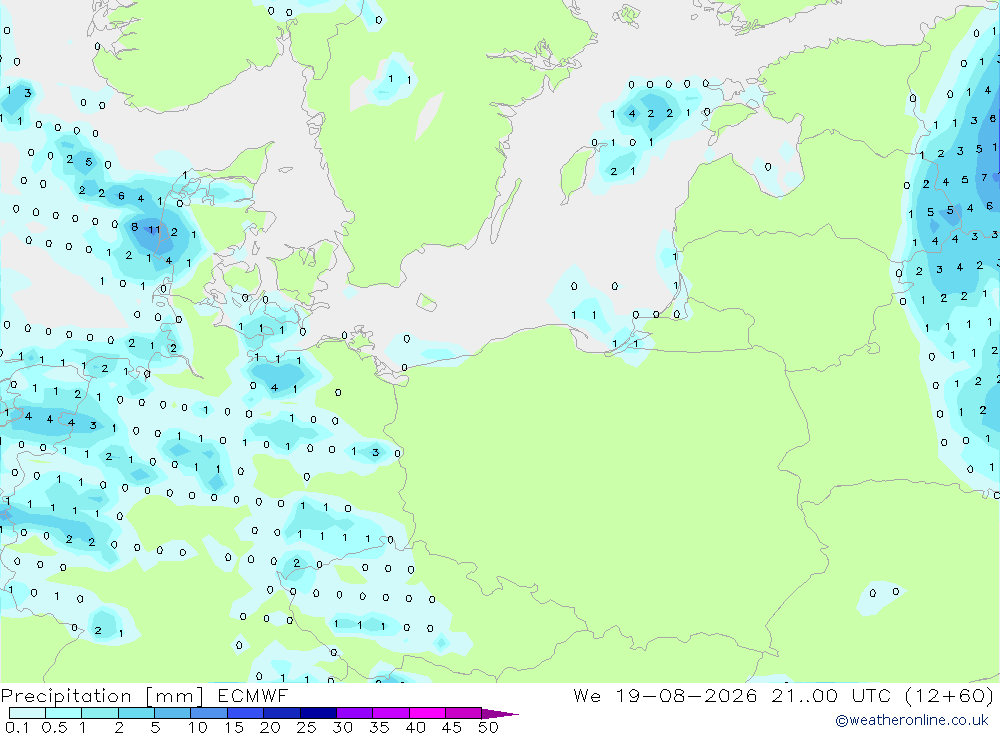
Task: Click the 'Precipitation [mm]' title text
Action: pyautogui.click(x=102, y=695)
